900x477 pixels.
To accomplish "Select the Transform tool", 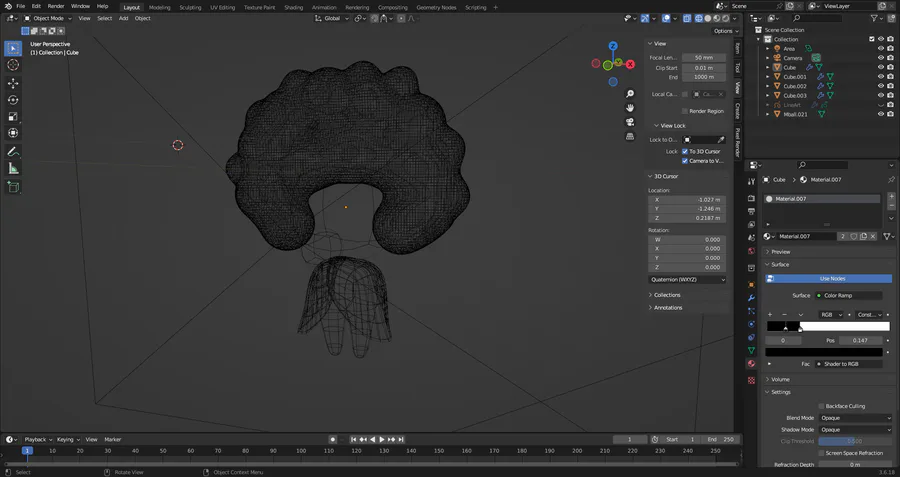I will 13,133.
